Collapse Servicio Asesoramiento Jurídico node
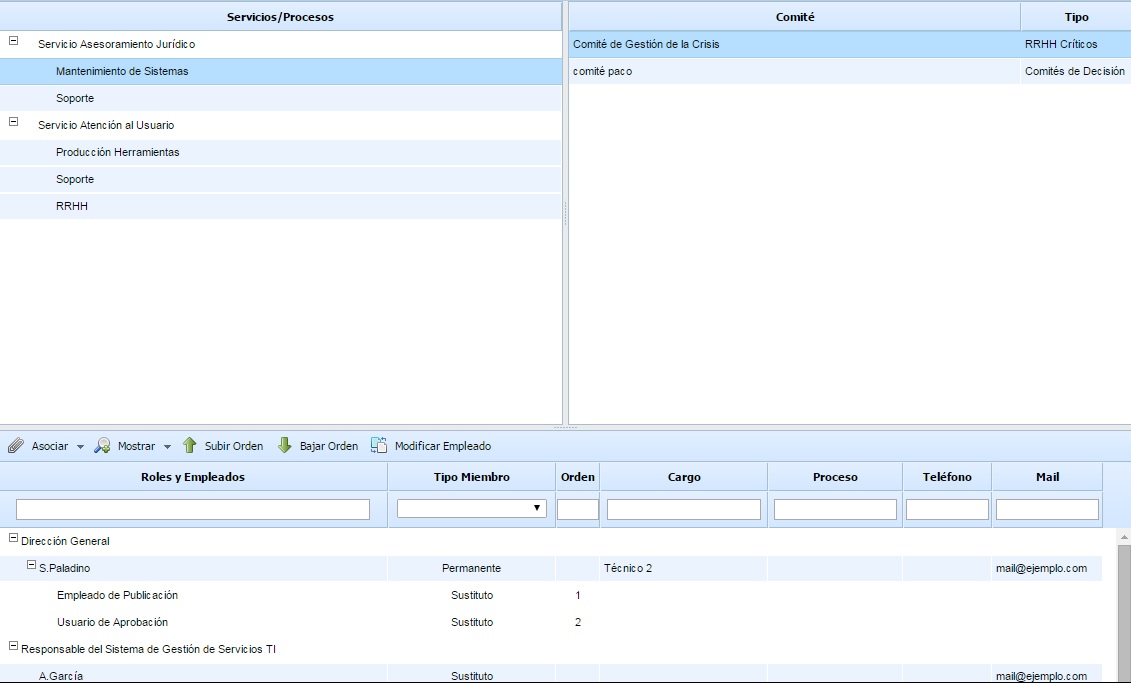 coord(14,41)
